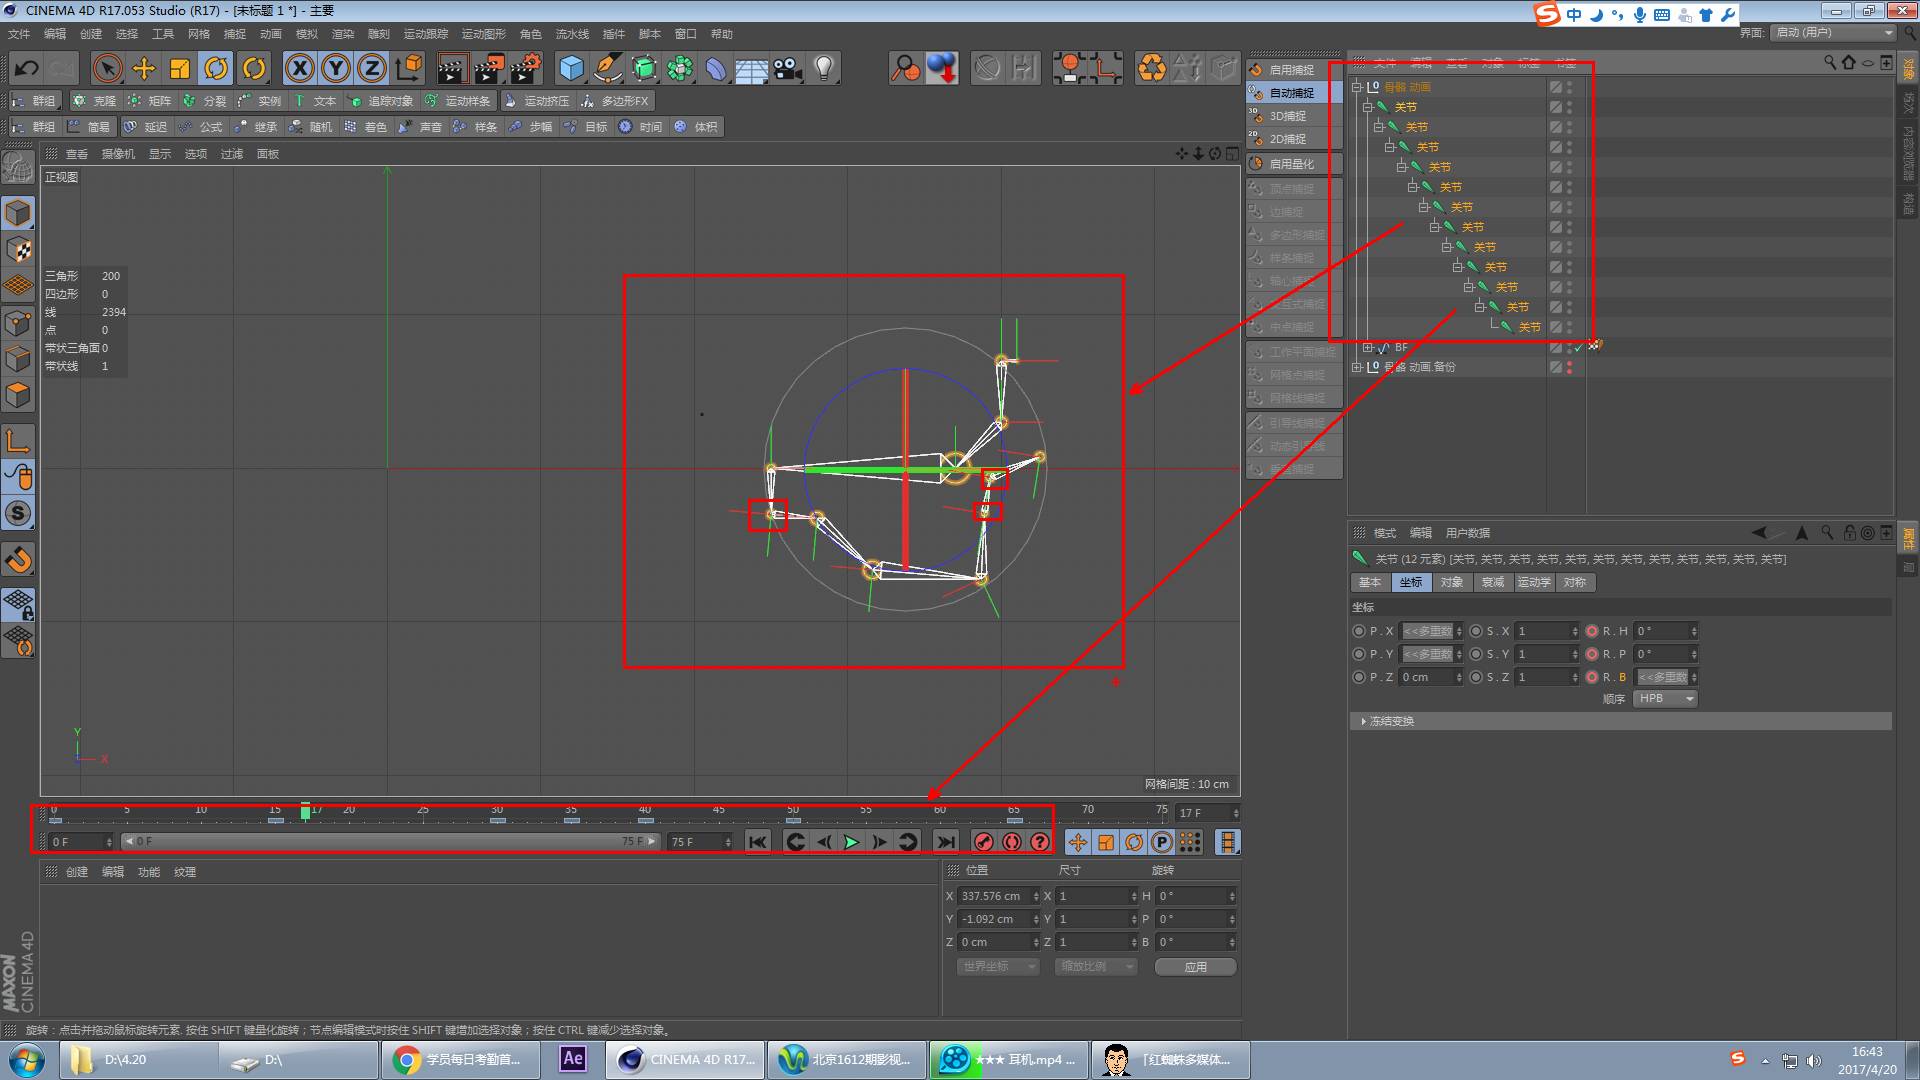Toggle the R.H keyframe radio circle
Screen dimensions: 1920x1080
[1592, 631]
